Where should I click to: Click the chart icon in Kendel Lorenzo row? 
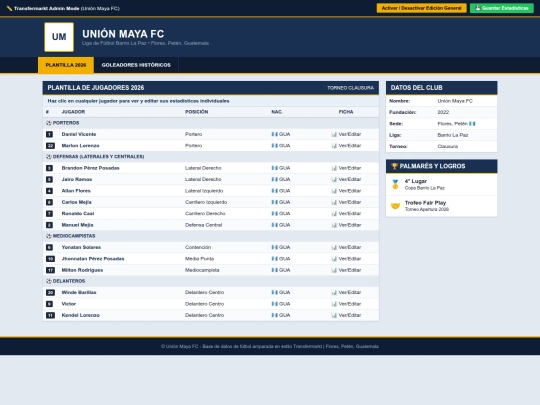pos(334,315)
